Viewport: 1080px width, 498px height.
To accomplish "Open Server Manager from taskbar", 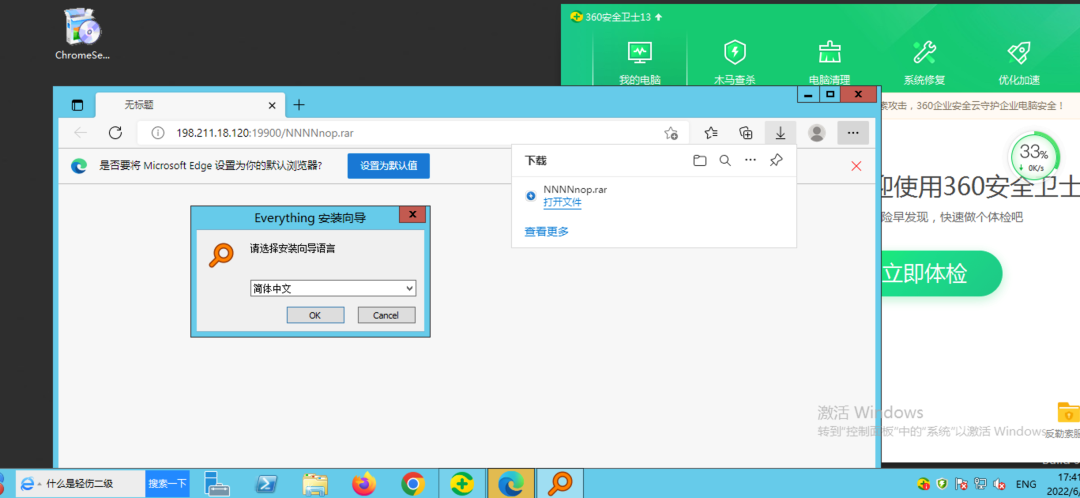I will click(216, 484).
